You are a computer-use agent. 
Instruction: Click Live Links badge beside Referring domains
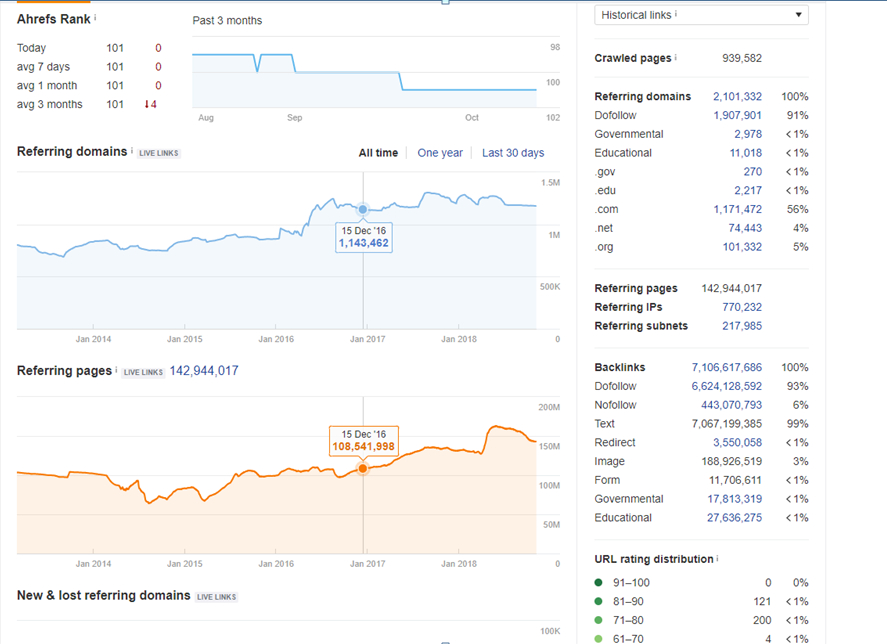[x=159, y=153]
